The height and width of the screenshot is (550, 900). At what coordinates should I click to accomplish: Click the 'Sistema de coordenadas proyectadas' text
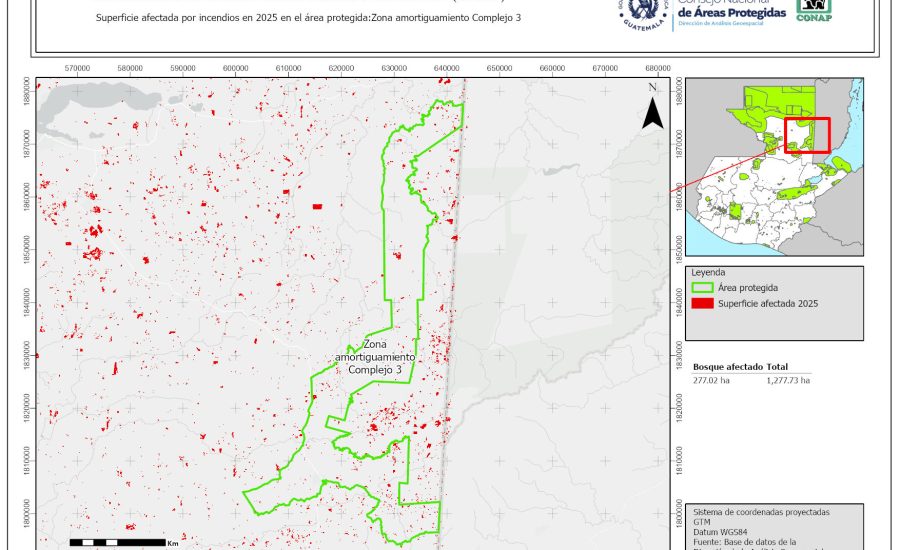click(x=761, y=511)
